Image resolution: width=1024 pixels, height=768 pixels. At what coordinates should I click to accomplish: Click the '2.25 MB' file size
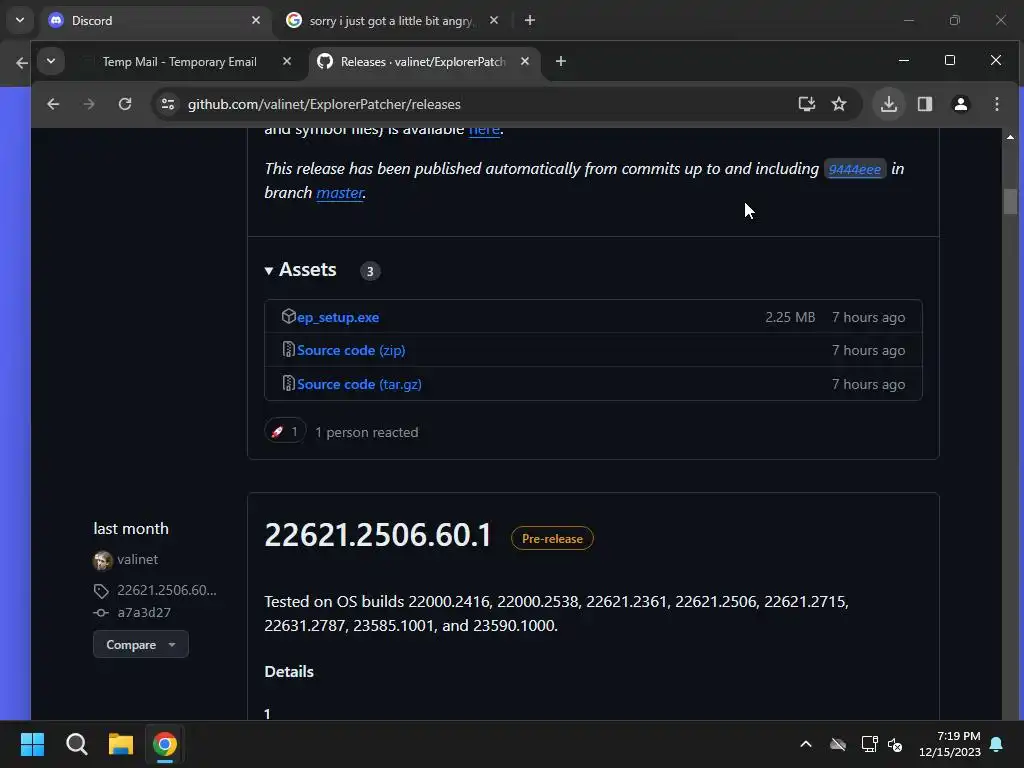coord(790,317)
